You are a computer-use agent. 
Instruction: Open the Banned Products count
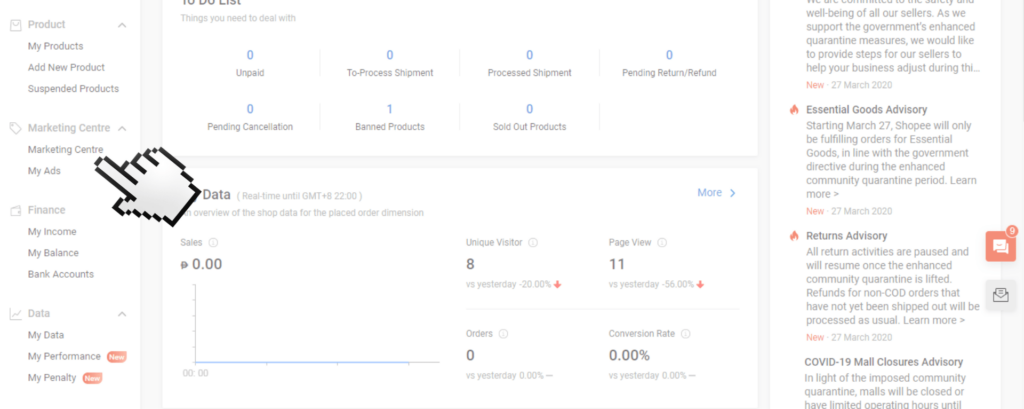(x=389, y=110)
